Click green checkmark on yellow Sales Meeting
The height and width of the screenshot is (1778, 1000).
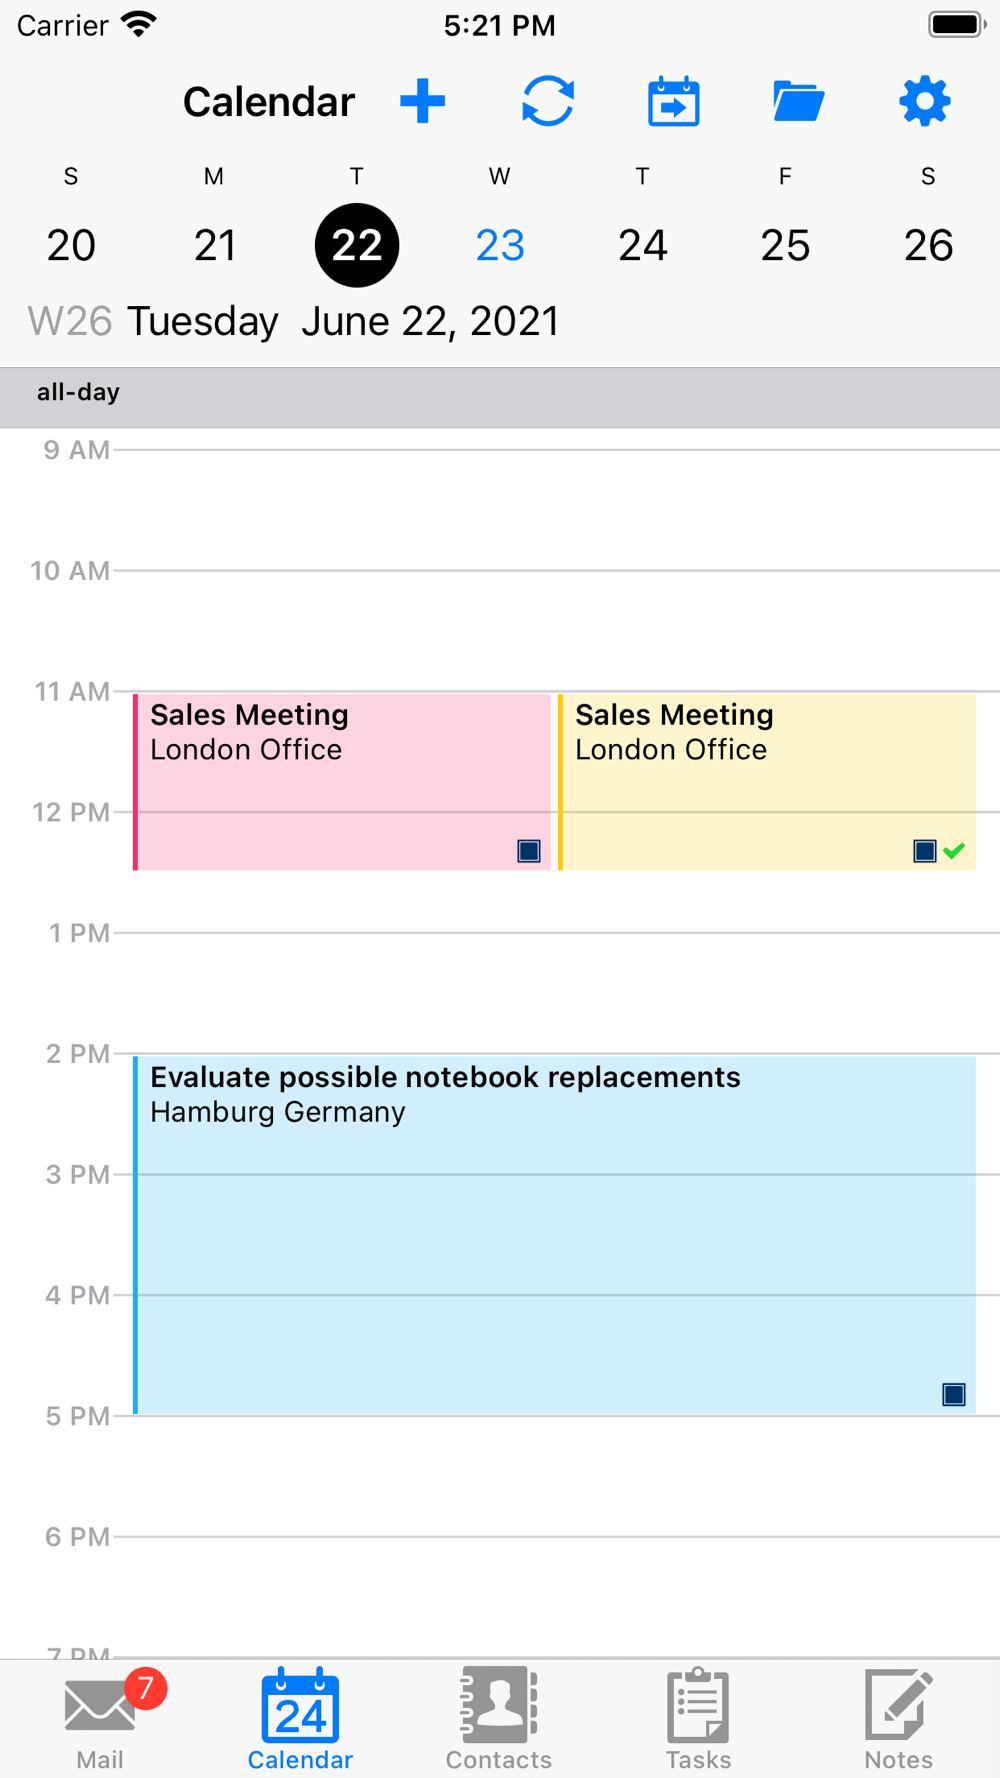[x=955, y=851]
